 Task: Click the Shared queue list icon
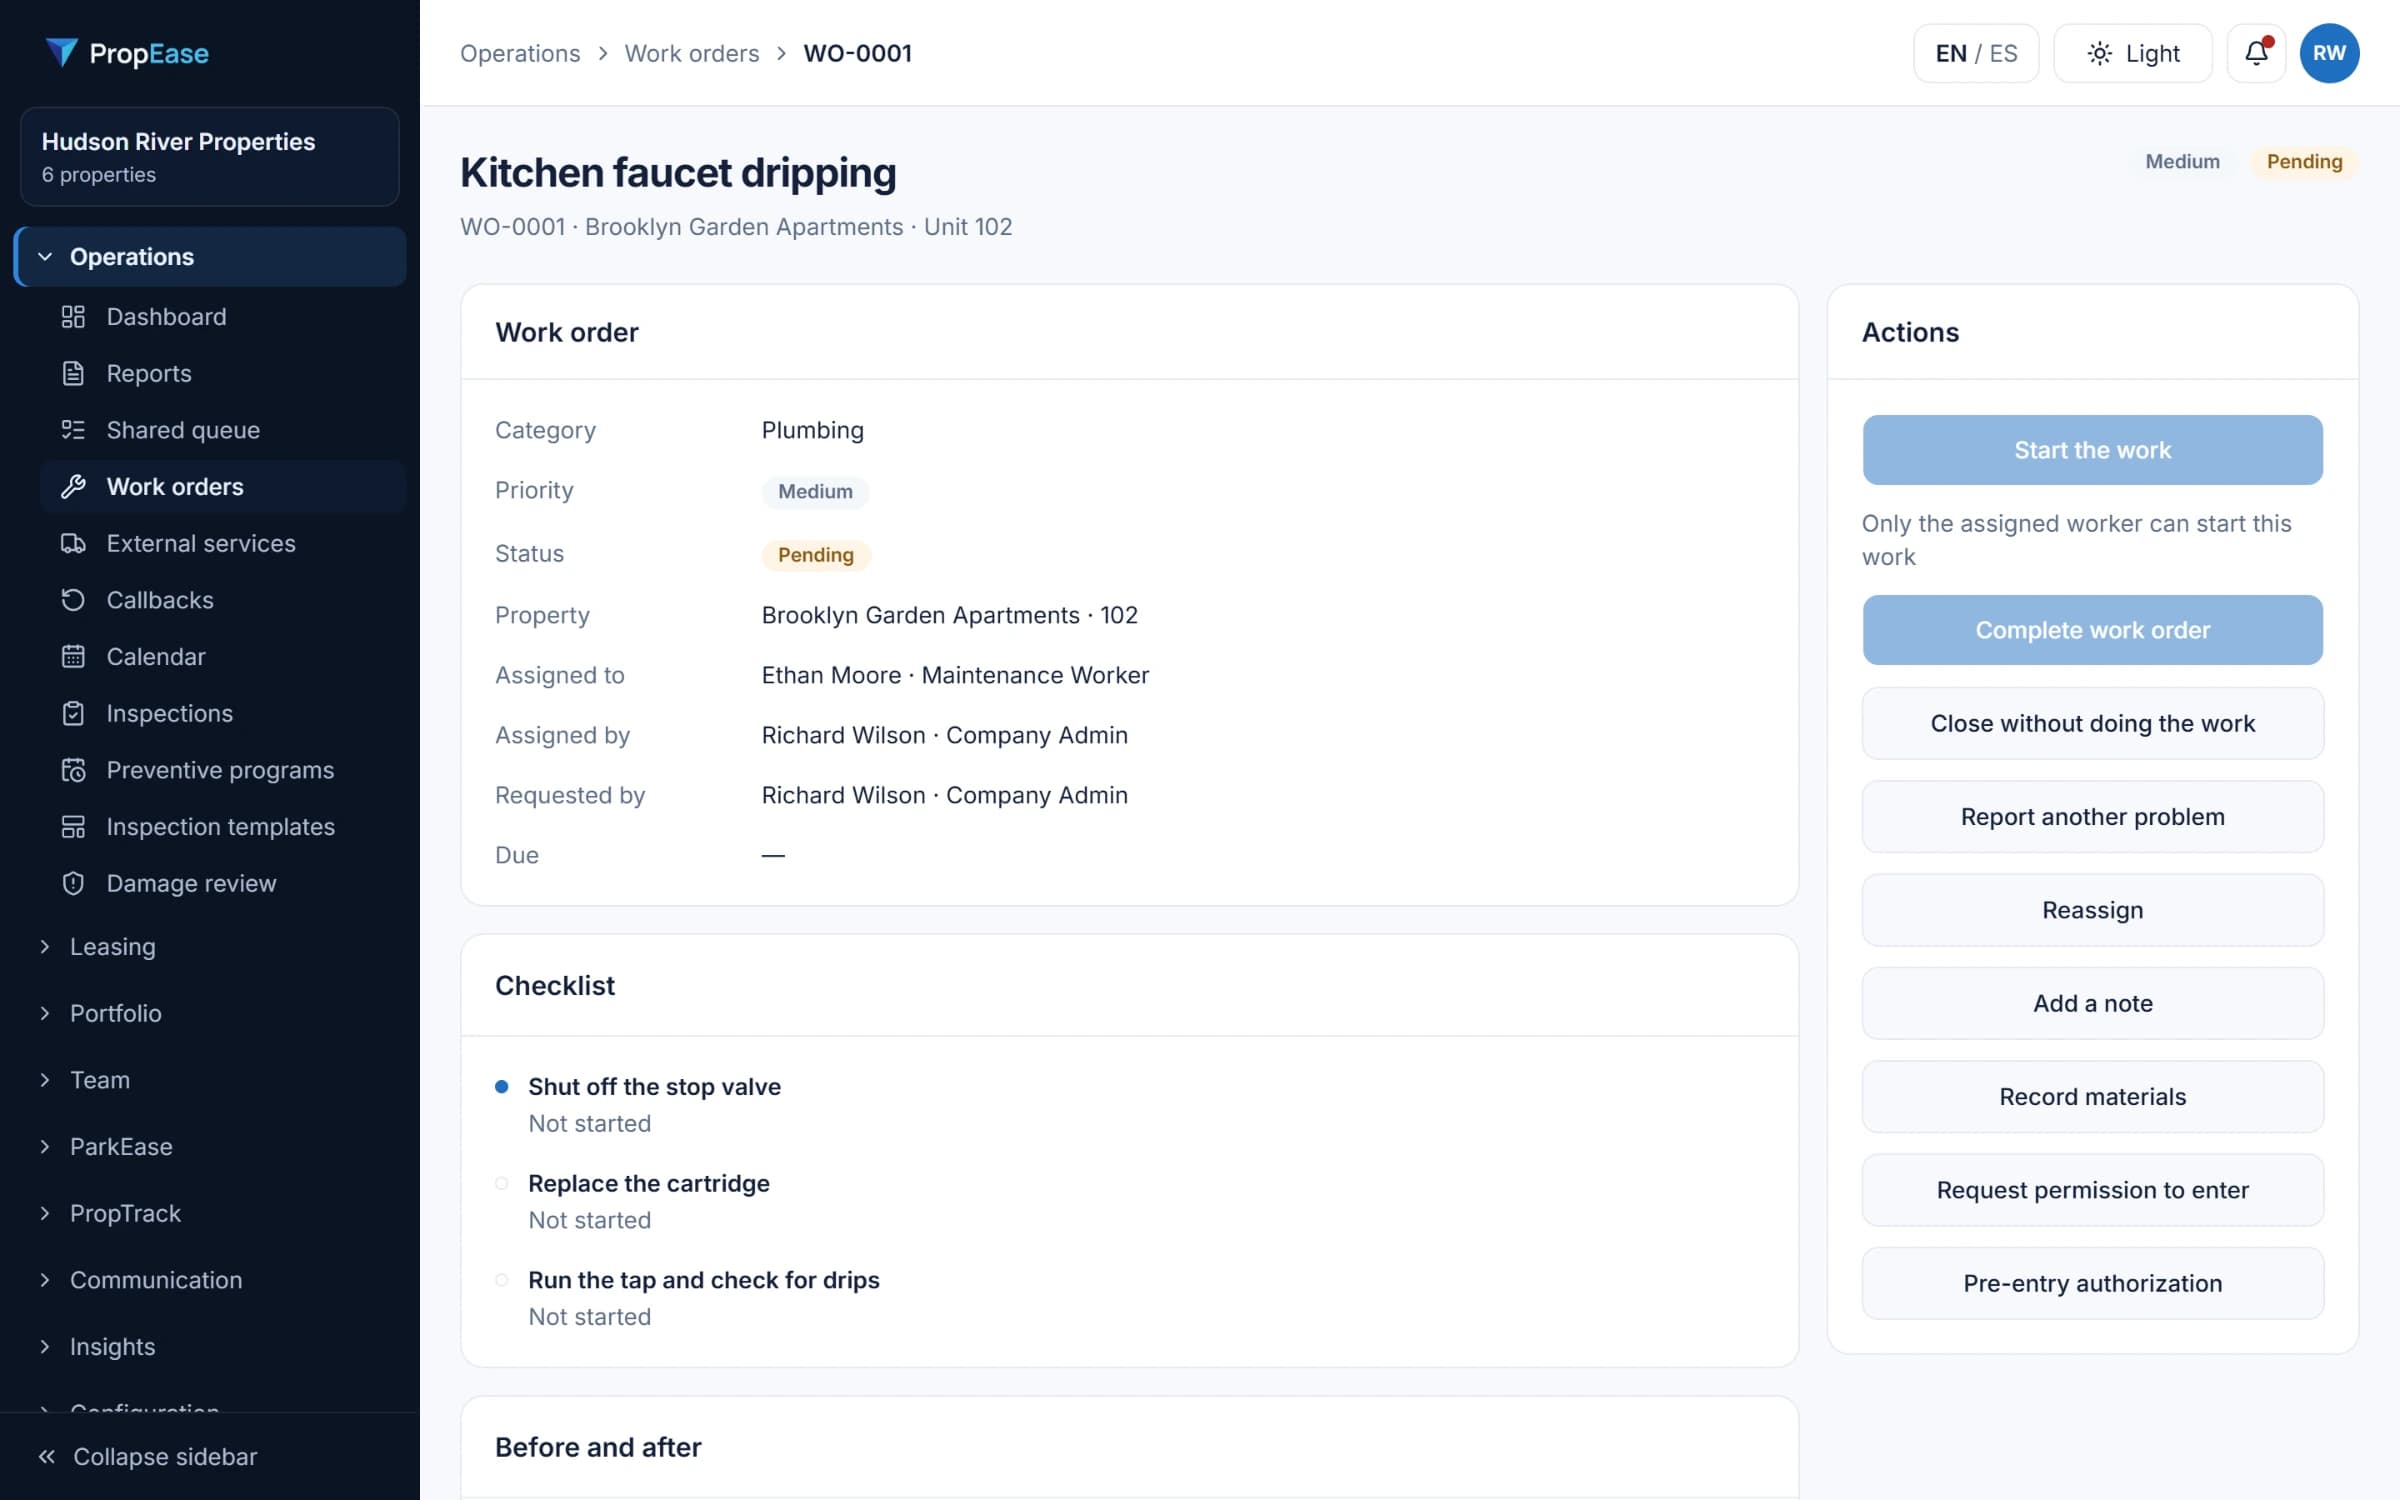click(73, 430)
